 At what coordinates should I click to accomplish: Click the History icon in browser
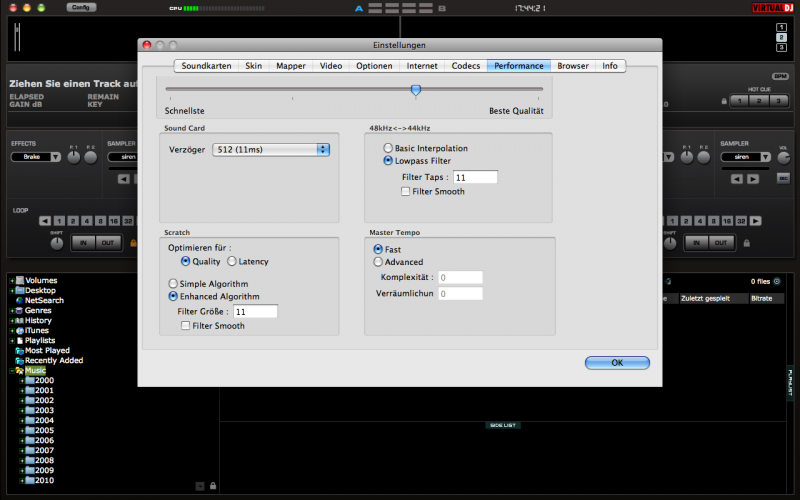click(18, 320)
